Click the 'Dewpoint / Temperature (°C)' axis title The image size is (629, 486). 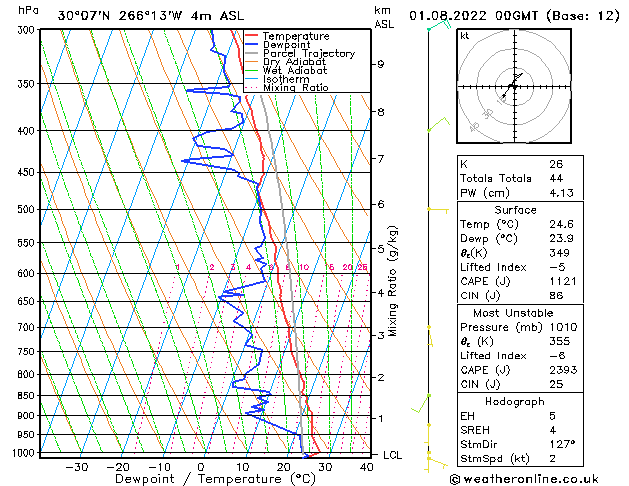[215, 479]
